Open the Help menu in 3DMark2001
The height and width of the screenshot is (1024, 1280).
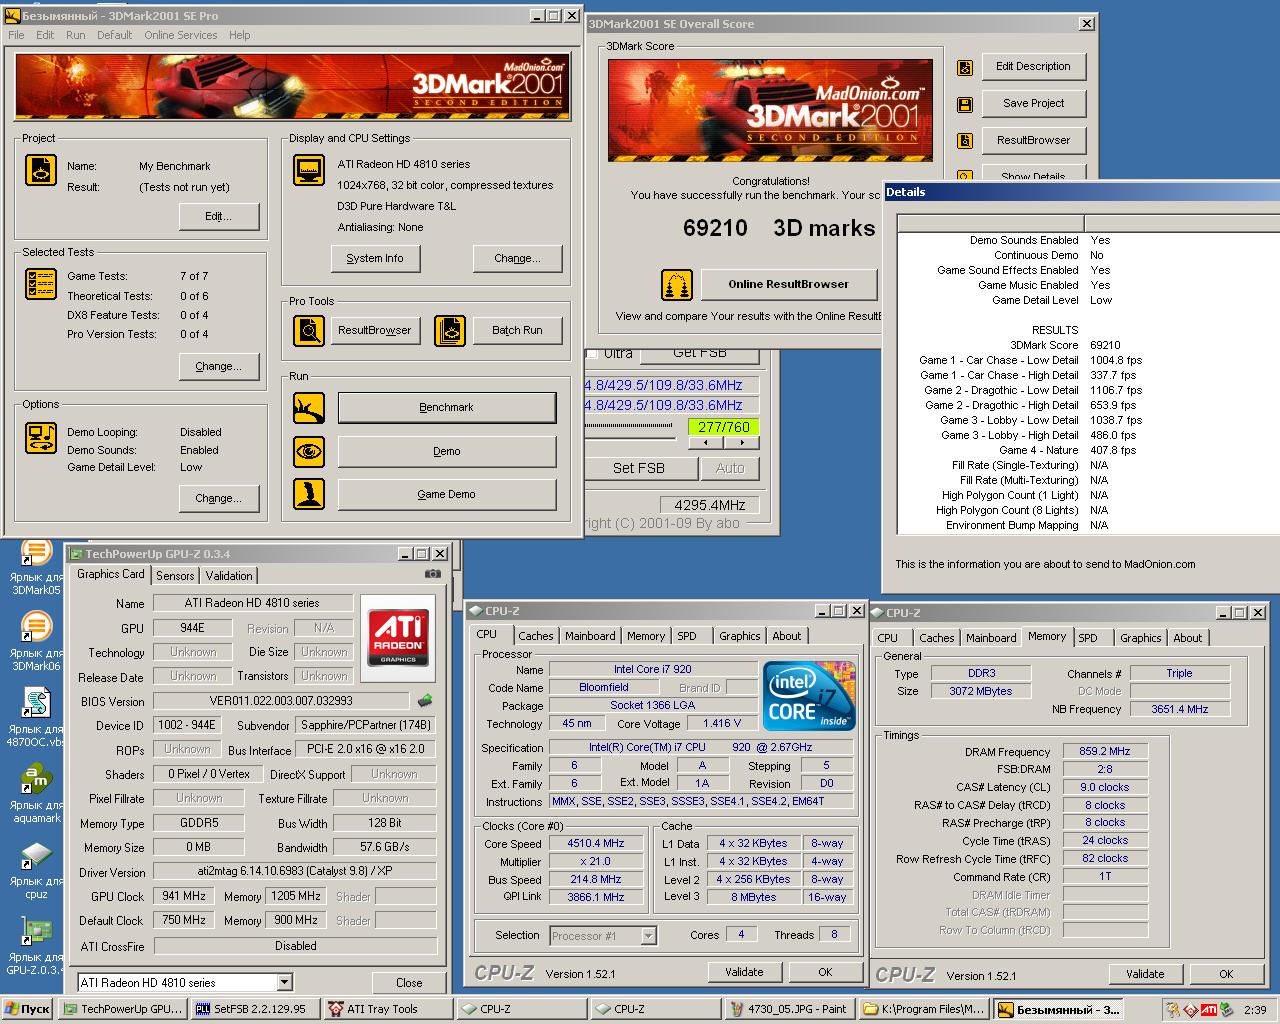240,35
